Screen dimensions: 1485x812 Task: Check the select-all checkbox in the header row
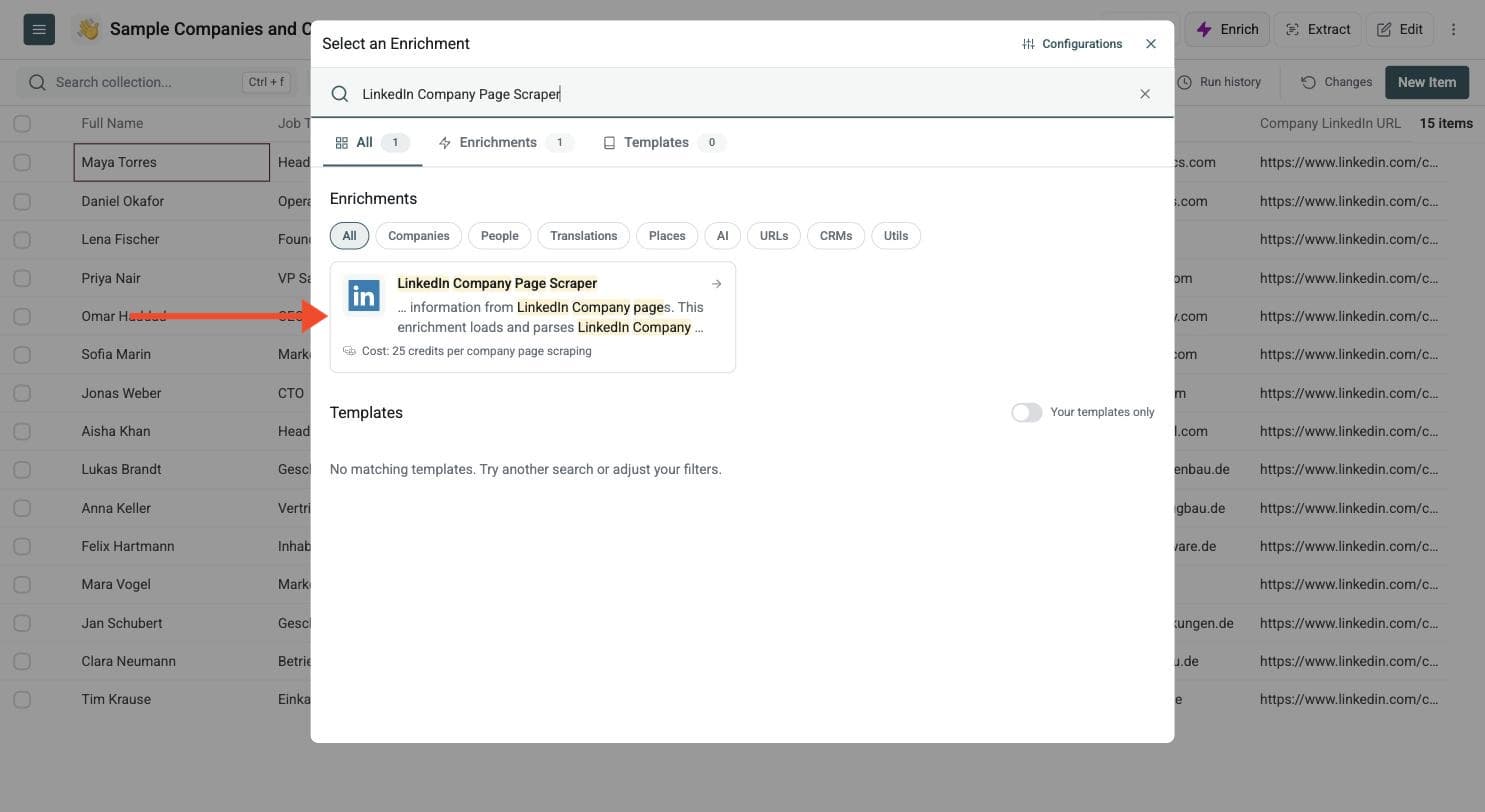point(22,123)
